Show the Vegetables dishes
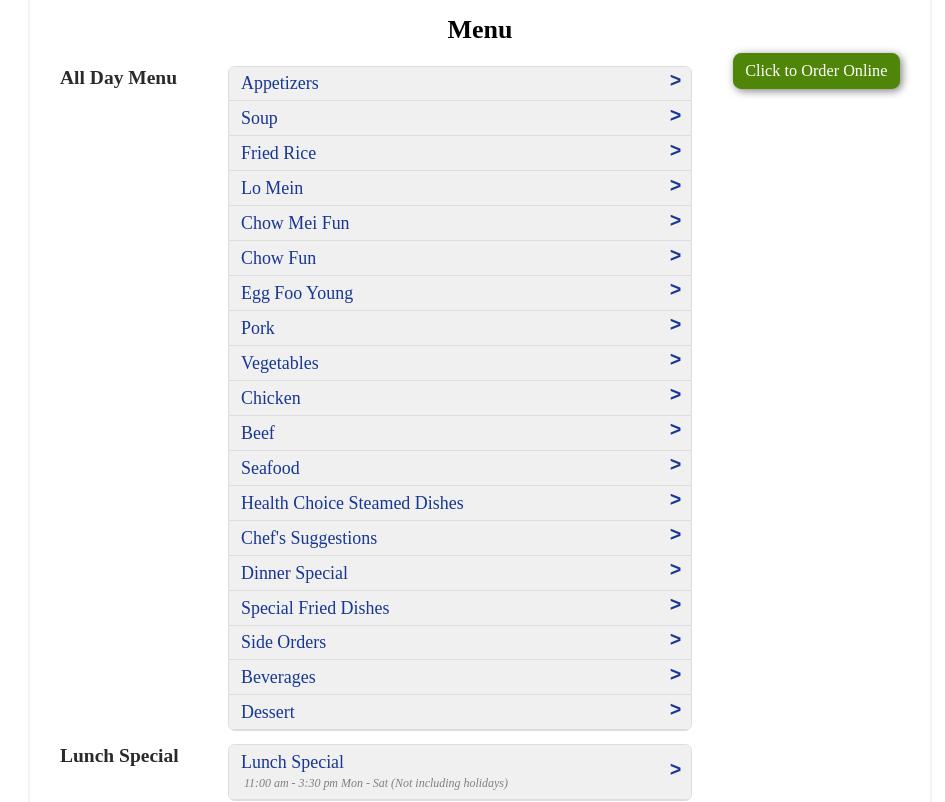The height and width of the screenshot is (802, 945). click(x=279, y=363)
